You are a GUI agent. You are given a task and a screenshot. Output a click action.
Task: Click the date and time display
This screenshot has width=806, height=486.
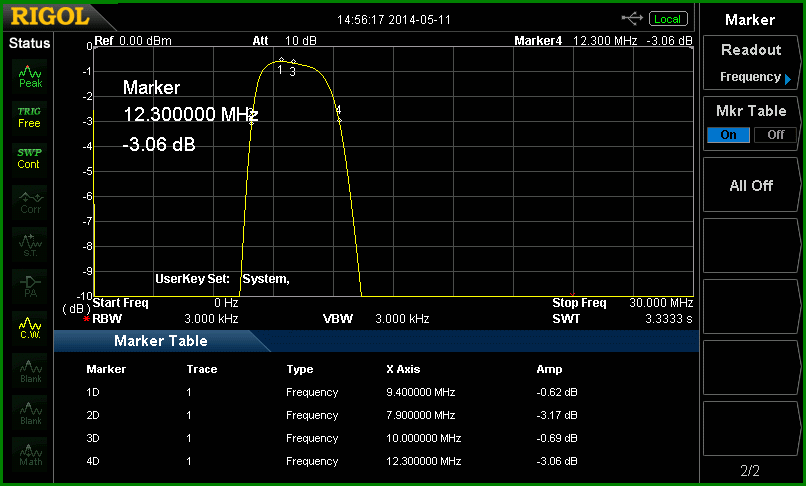[x=394, y=20]
